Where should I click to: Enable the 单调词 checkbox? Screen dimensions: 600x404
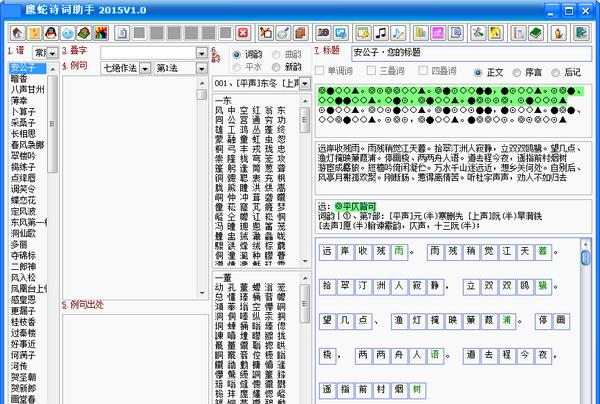pyautogui.click(x=321, y=72)
